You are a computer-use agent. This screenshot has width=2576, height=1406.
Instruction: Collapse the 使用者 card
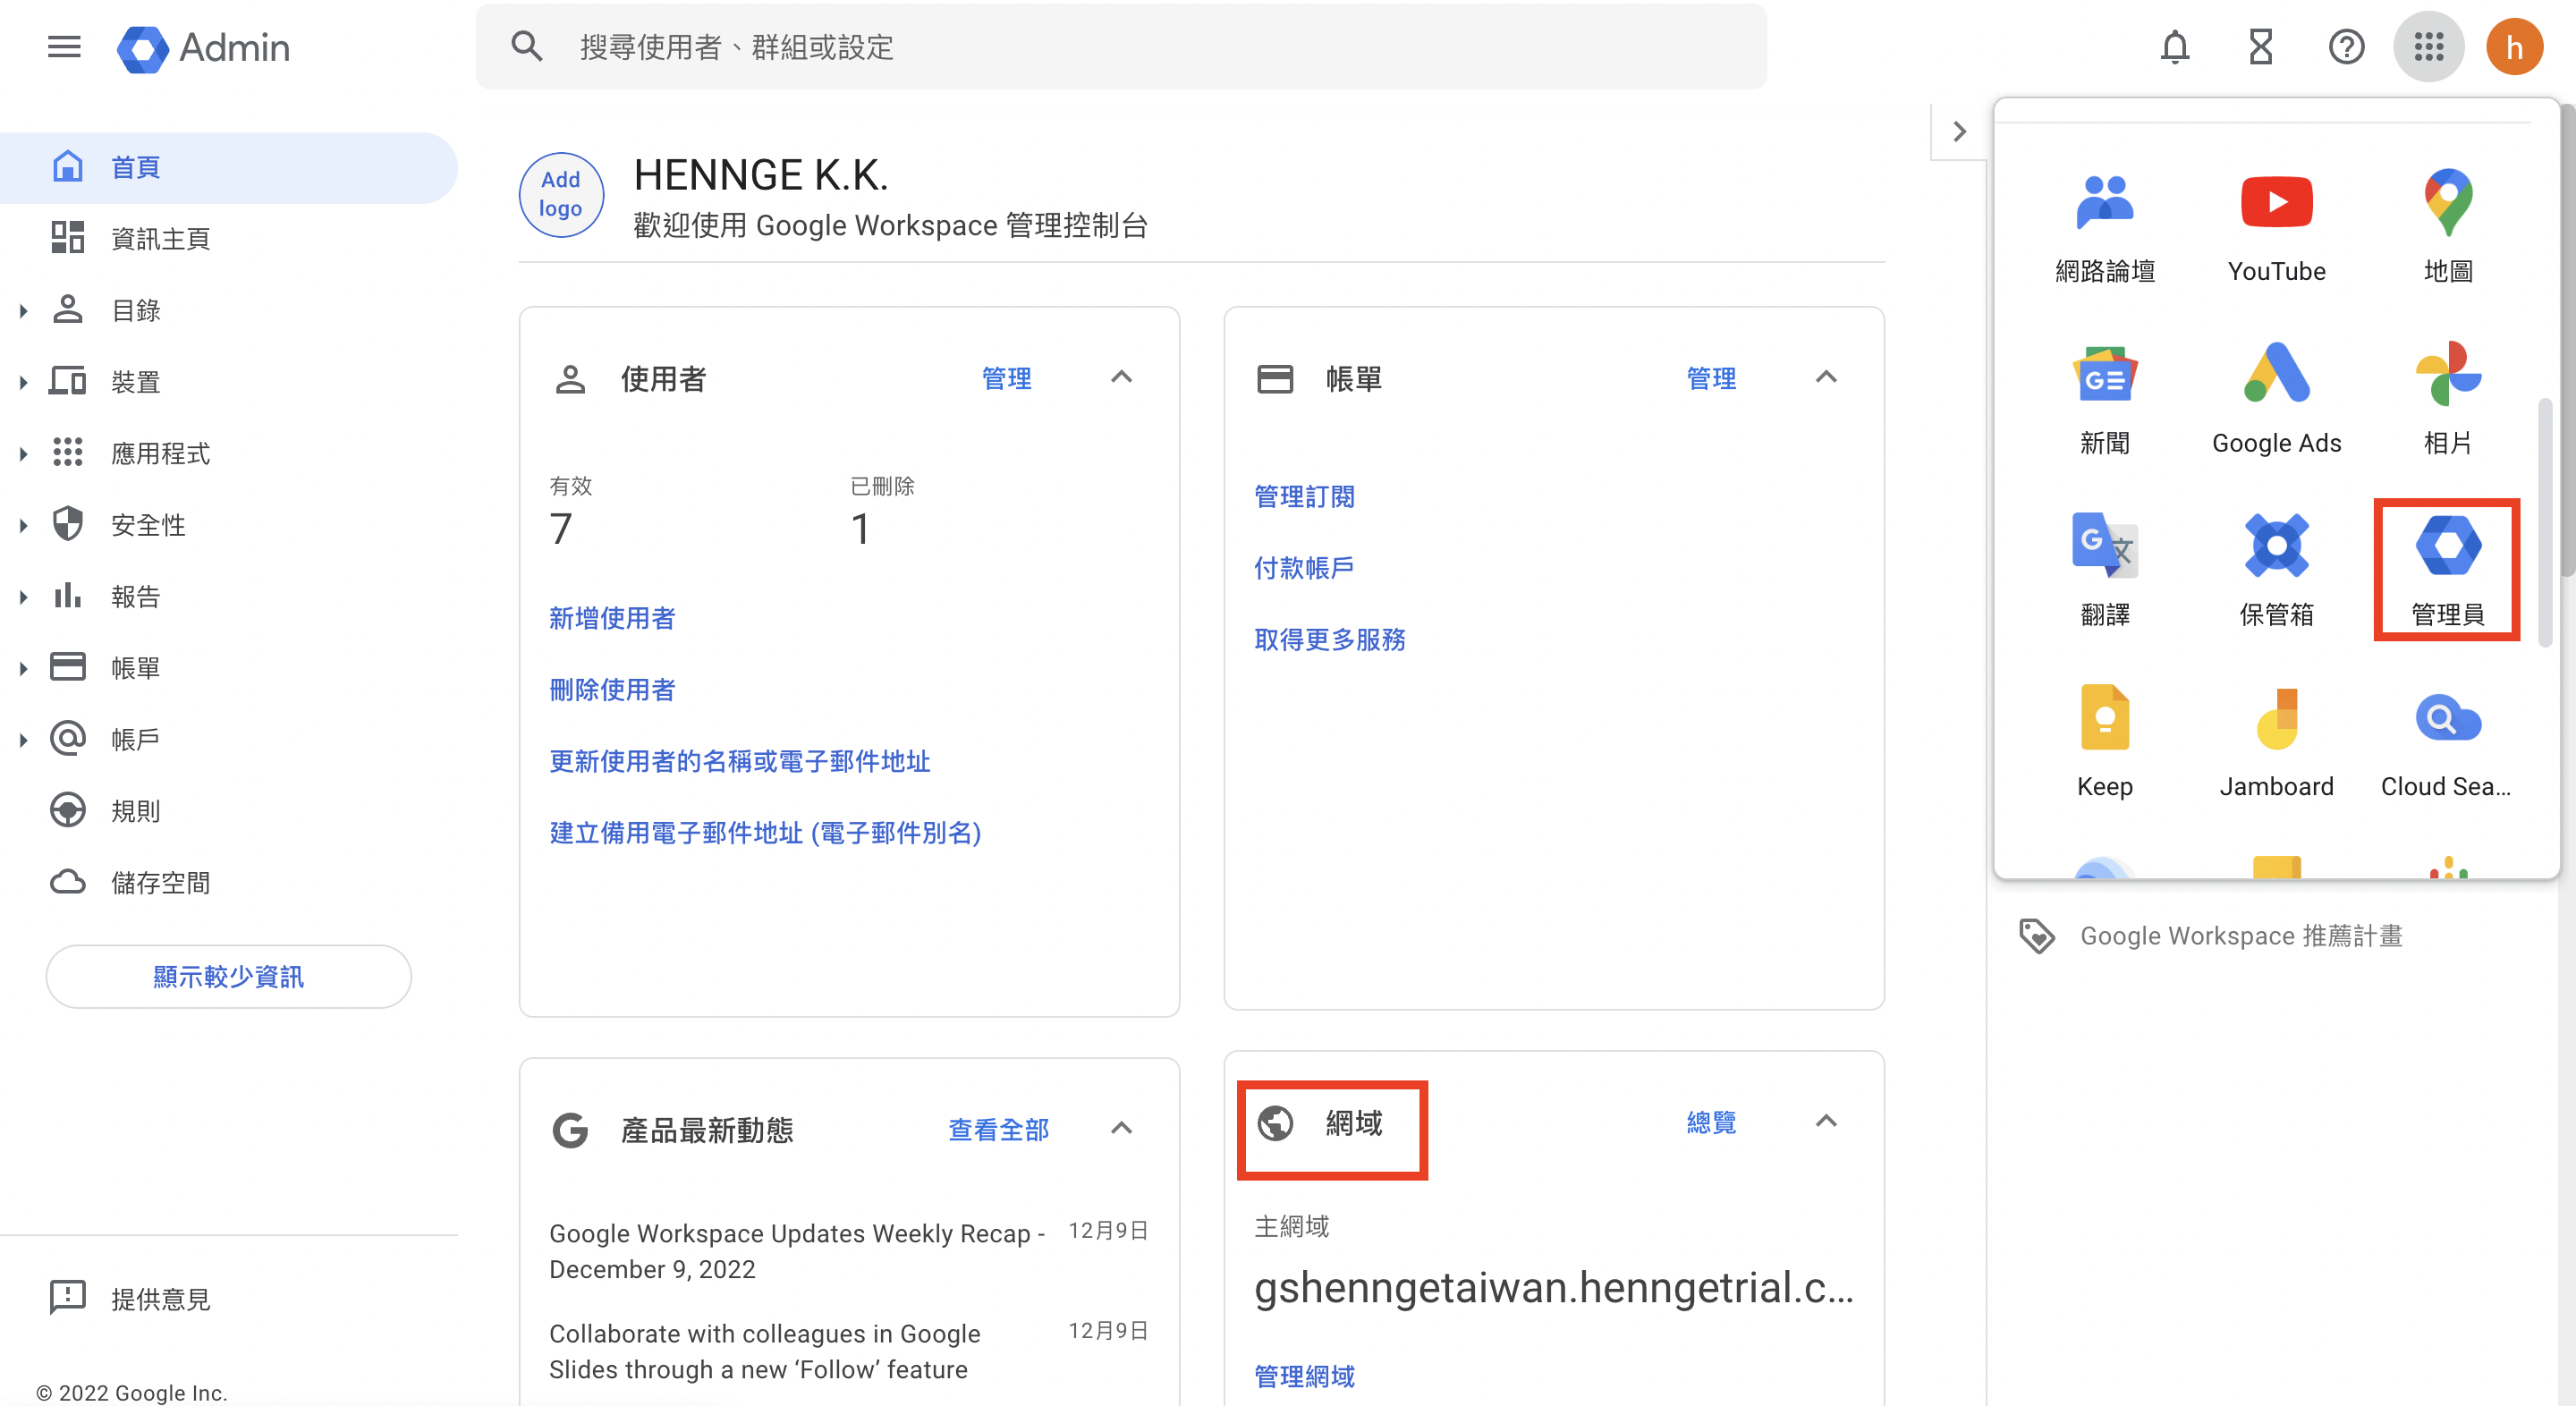click(1121, 377)
